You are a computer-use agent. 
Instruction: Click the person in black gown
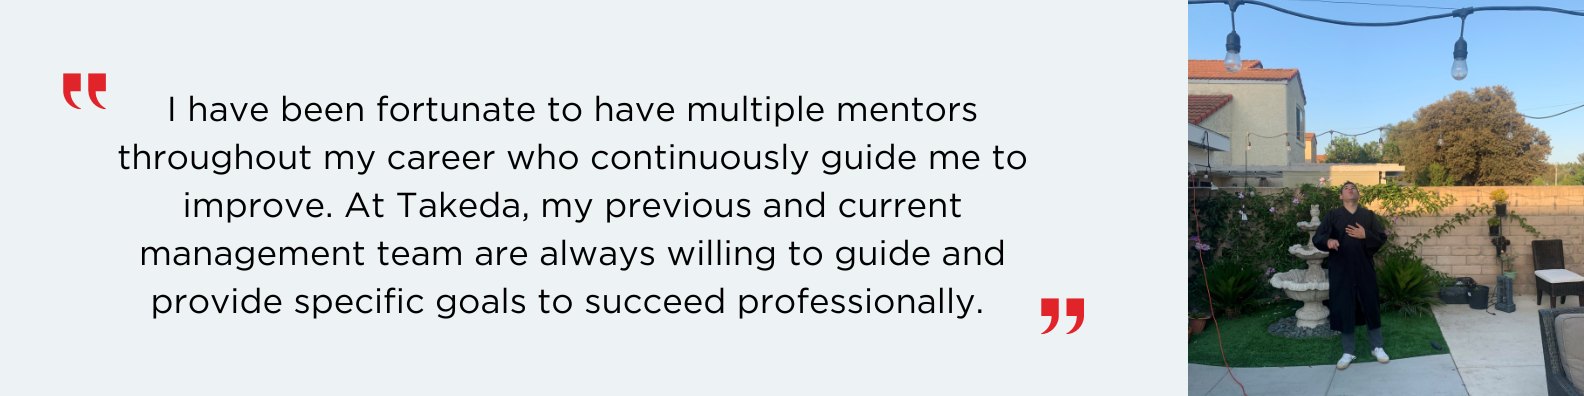[x=1352, y=270]
